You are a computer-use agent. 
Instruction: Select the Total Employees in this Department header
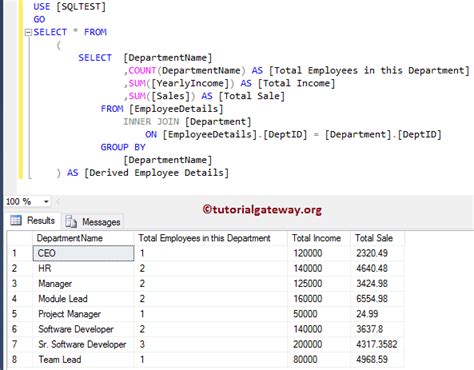(x=211, y=238)
